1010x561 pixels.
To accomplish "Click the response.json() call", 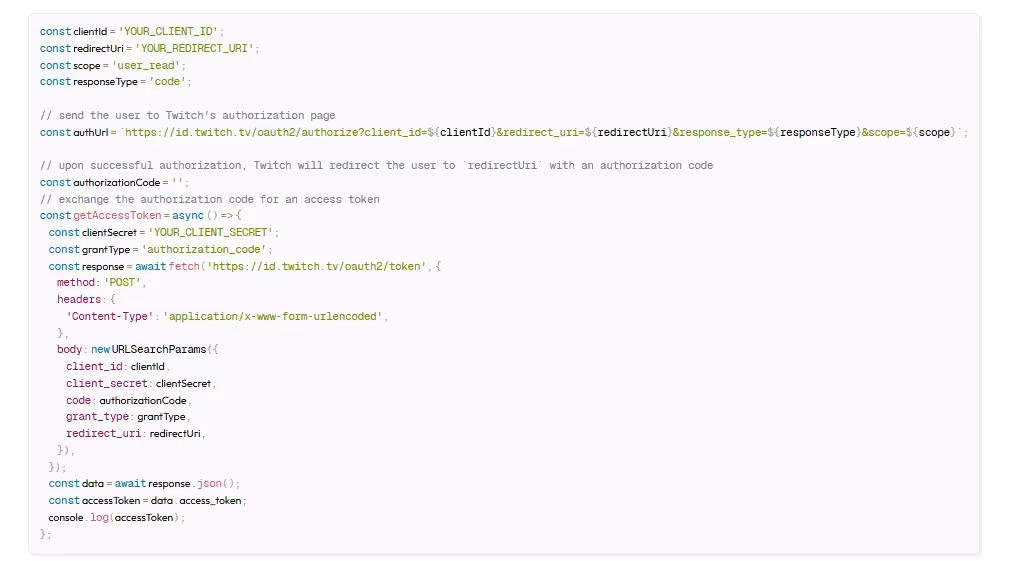I will coord(193,484).
